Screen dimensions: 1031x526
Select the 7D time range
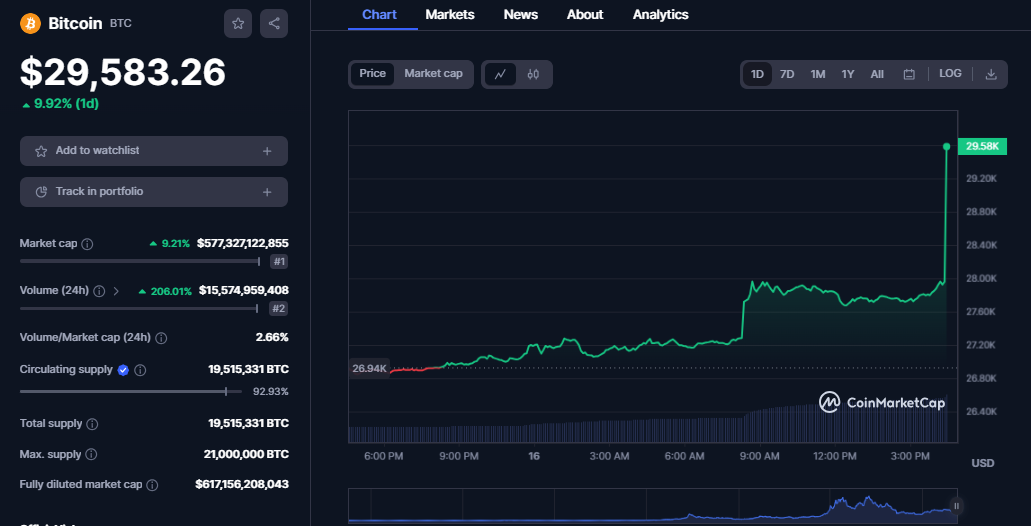pos(787,74)
